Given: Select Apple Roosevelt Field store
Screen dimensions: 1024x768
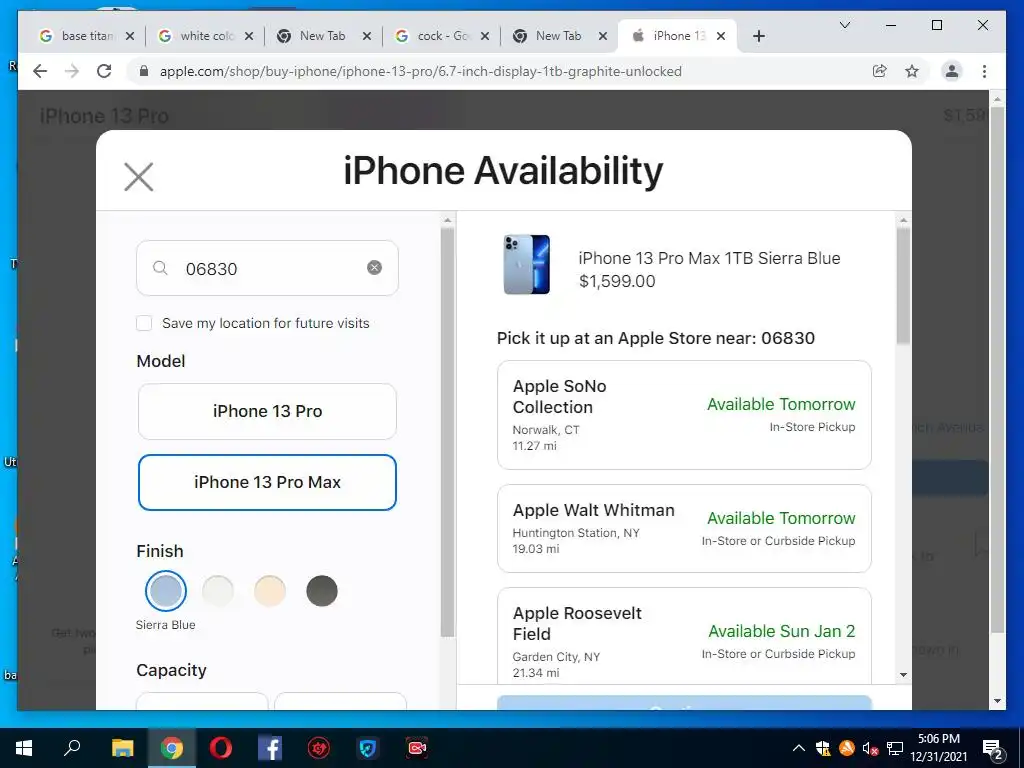Looking at the screenshot, I should click(684, 636).
